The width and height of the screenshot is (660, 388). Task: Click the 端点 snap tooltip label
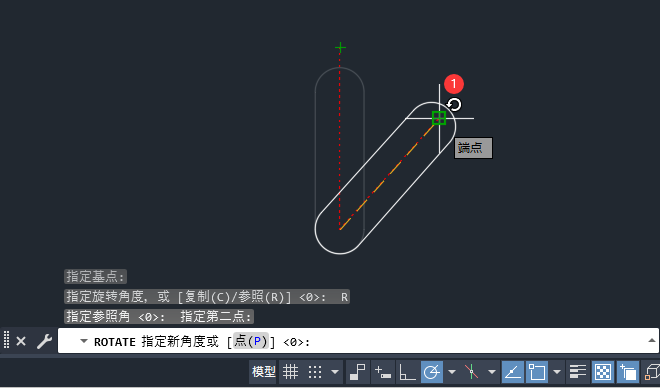pos(473,148)
